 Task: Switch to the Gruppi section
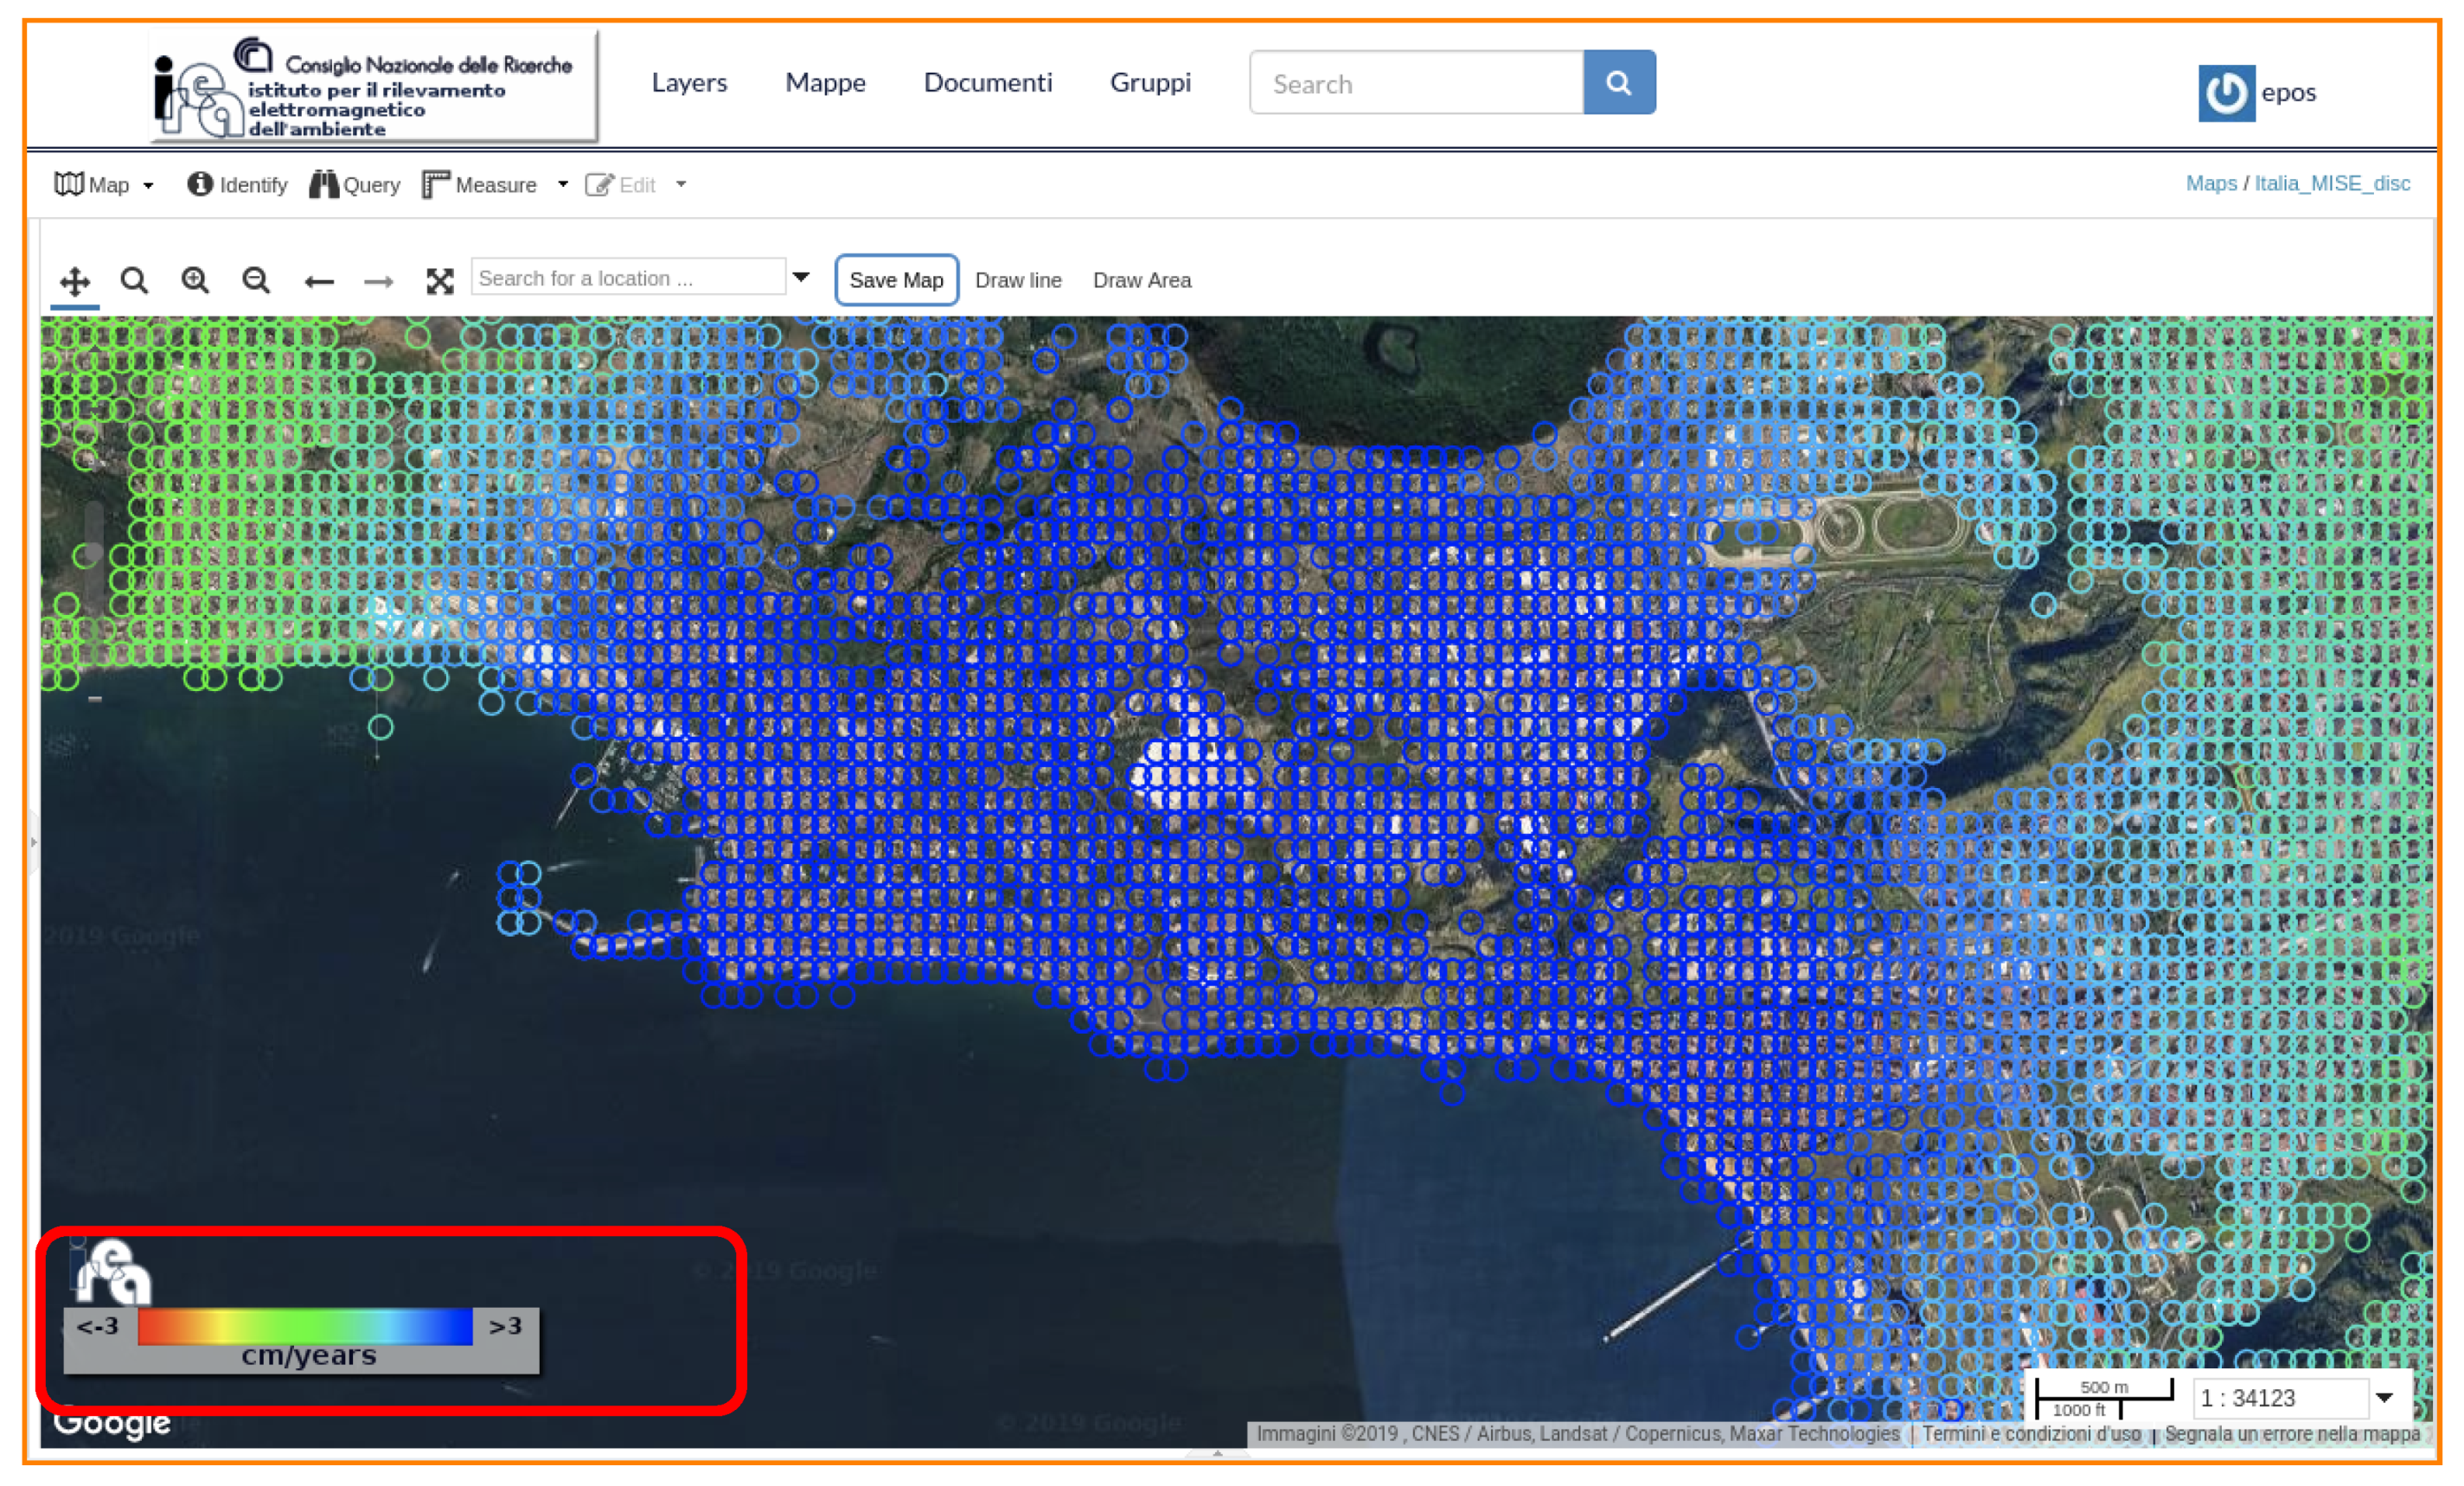pos(1150,83)
